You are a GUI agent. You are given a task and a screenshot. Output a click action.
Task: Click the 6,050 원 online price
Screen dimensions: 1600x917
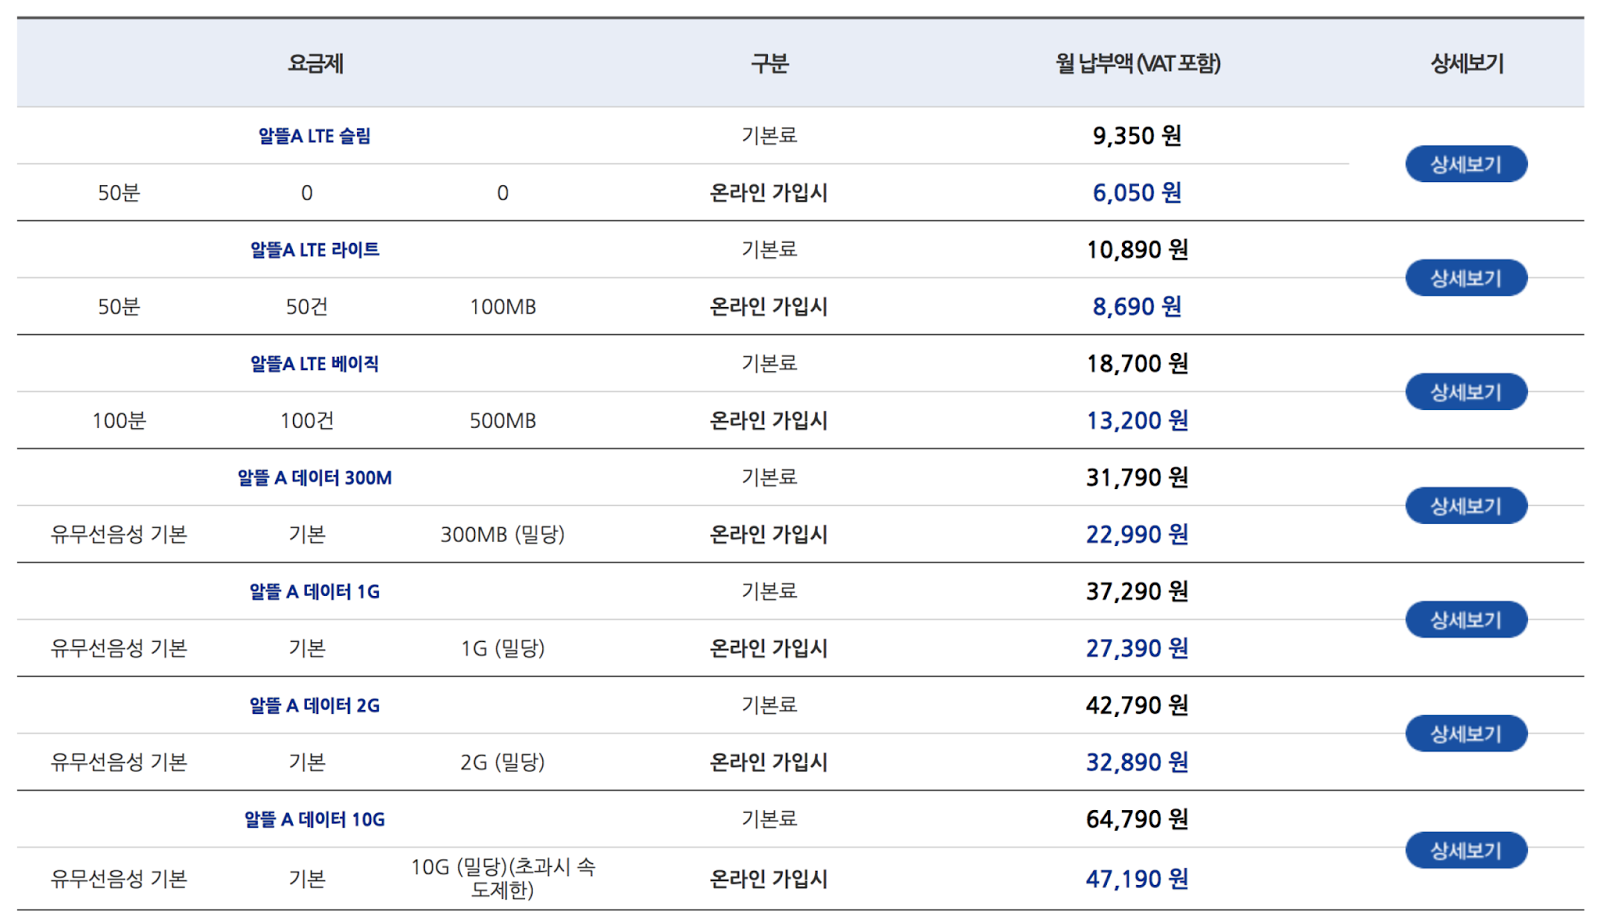1136,193
